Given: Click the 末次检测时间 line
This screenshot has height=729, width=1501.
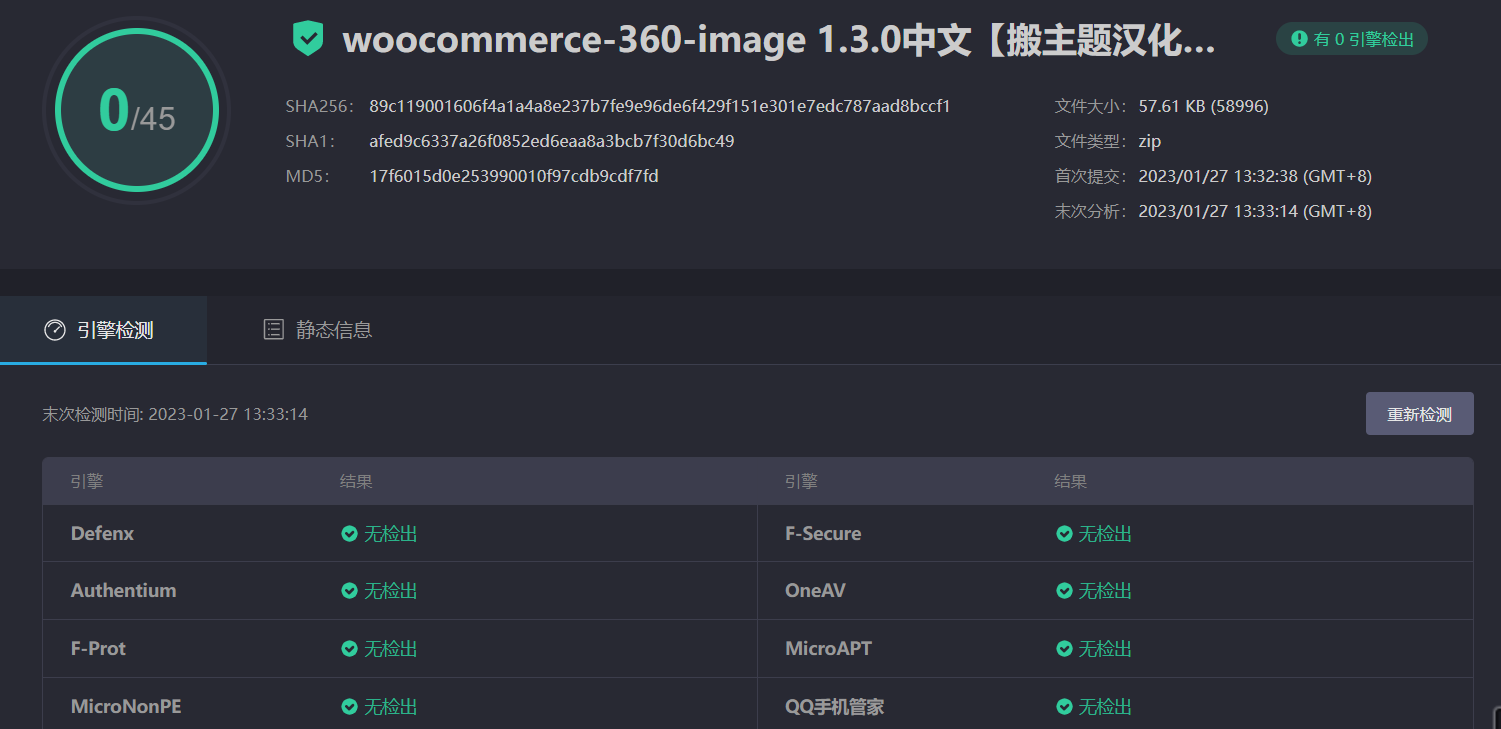Looking at the screenshot, I should [x=175, y=414].
